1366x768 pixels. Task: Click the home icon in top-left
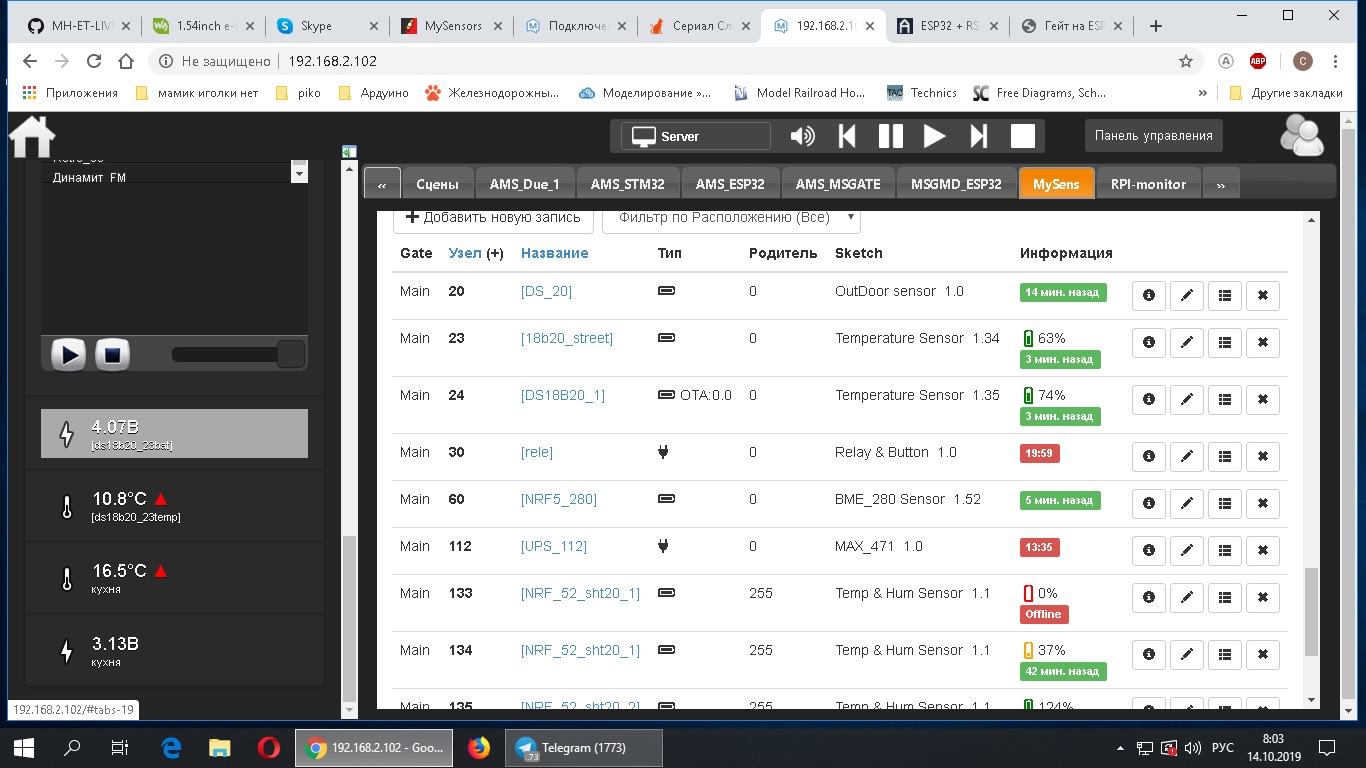click(32, 137)
